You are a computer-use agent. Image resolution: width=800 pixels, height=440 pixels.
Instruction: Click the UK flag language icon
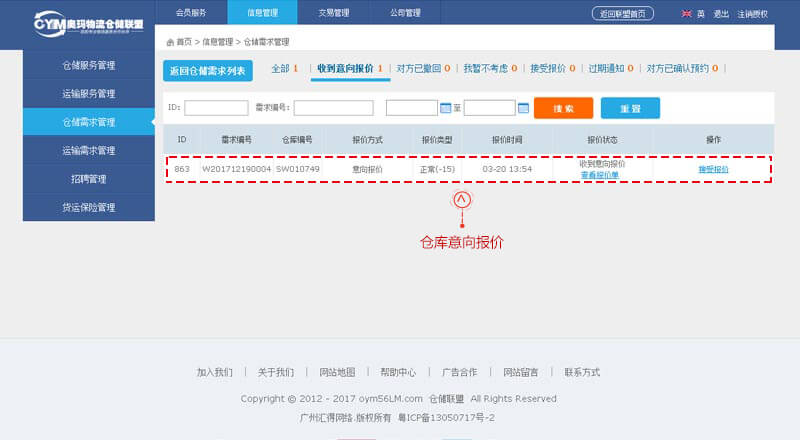point(686,13)
